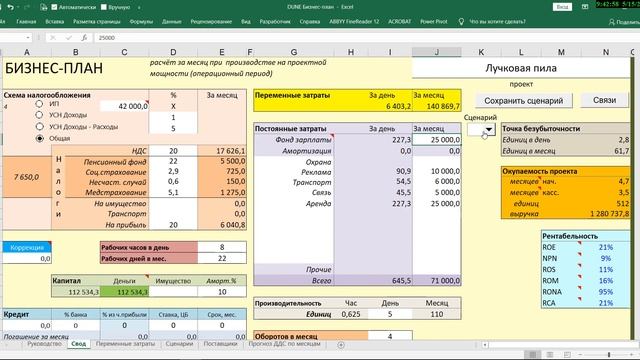Click the lightbulb Tell Me icon
The image size is (640, 360).
pos(461,22)
